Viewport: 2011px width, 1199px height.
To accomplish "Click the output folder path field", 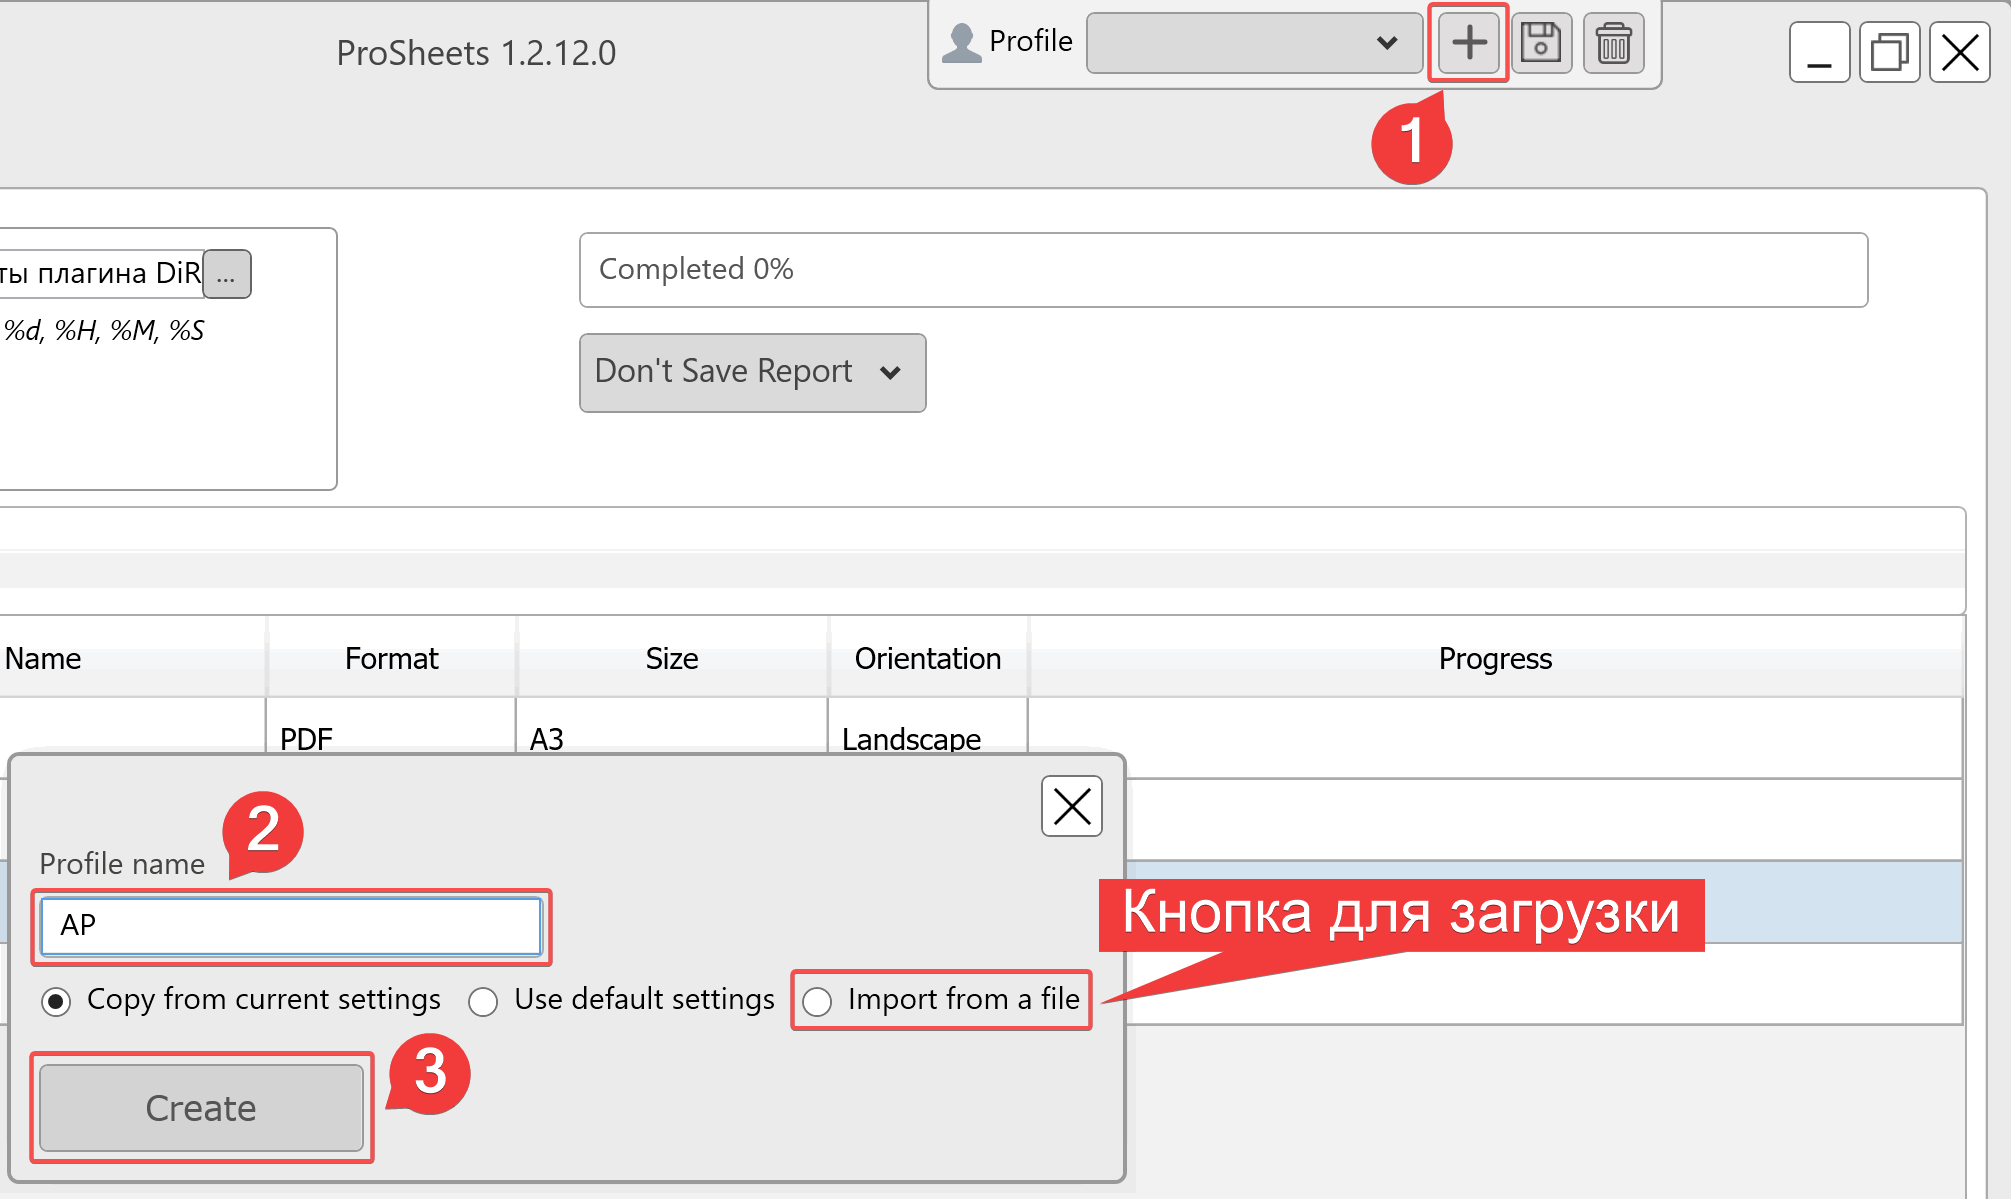I will 101,274.
